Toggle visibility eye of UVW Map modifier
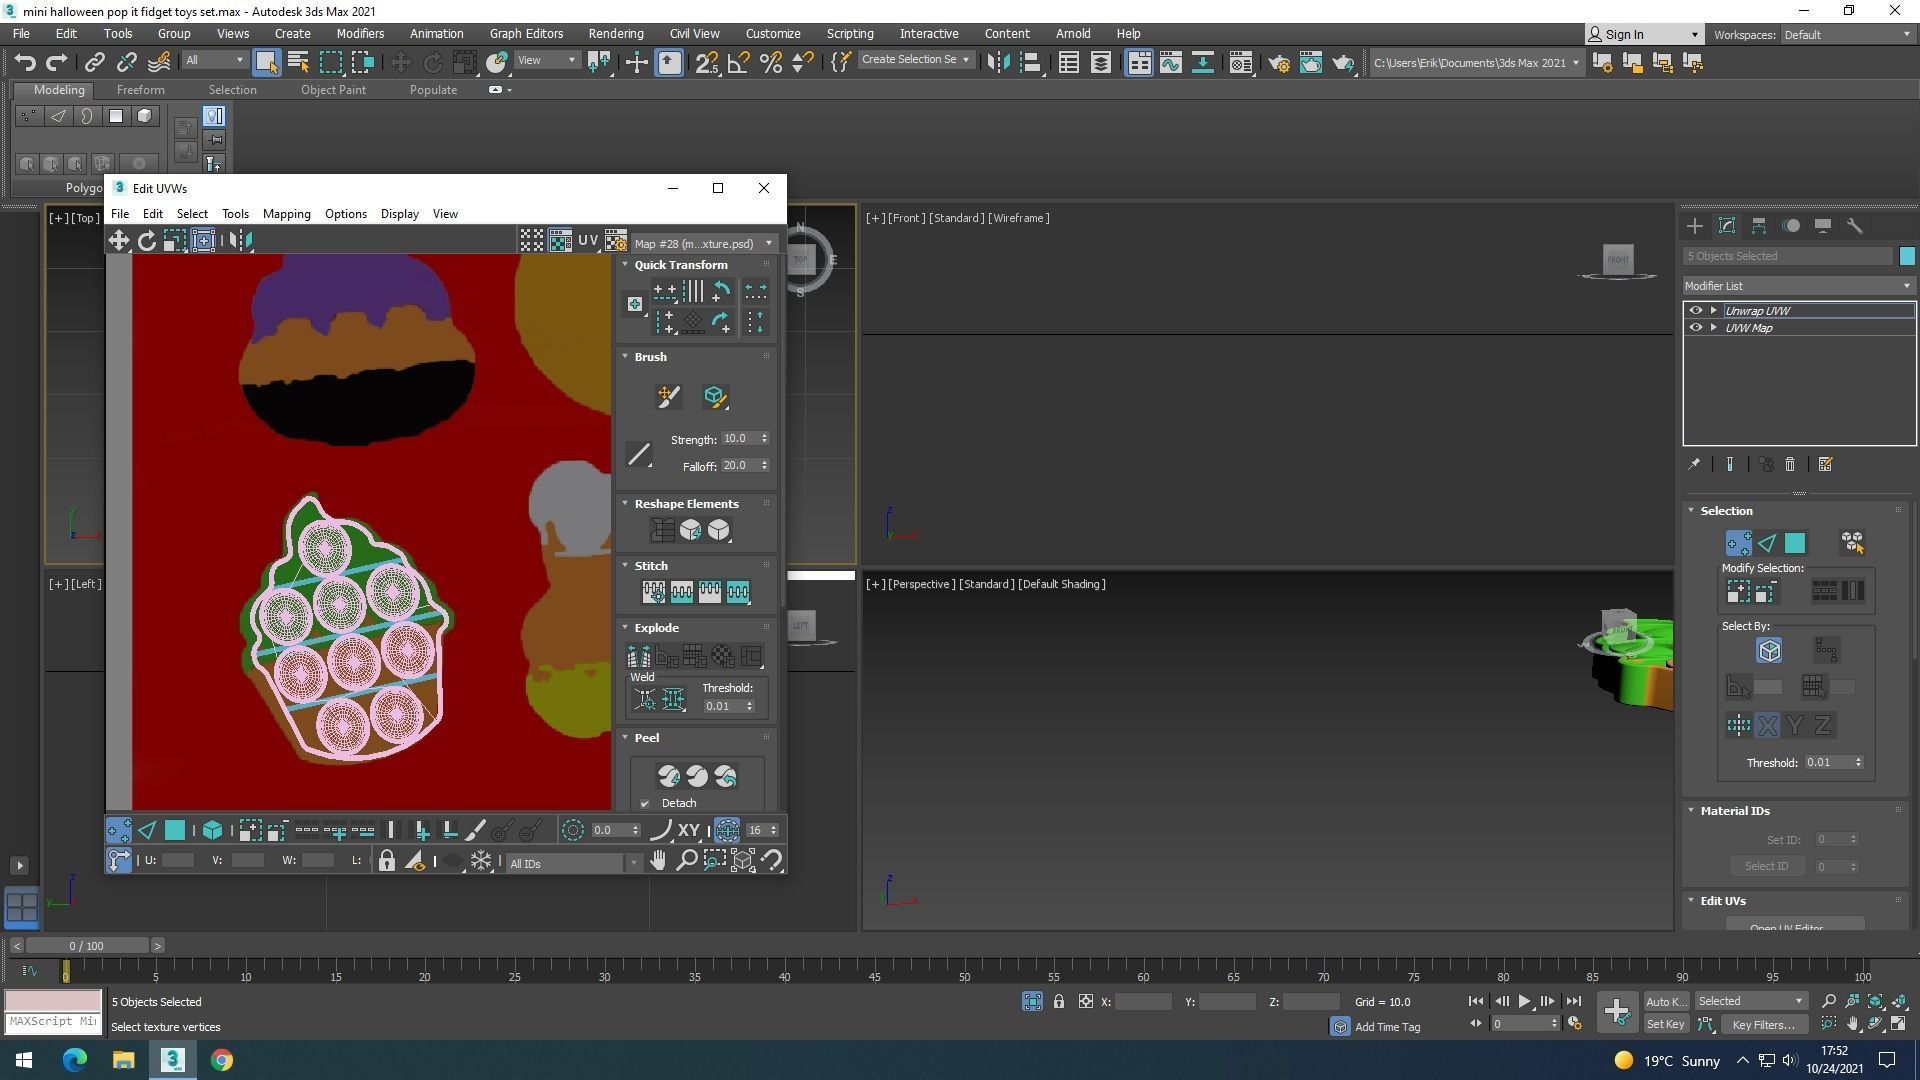Screen dimensions: 1920x1080 tap(1695, 328)
